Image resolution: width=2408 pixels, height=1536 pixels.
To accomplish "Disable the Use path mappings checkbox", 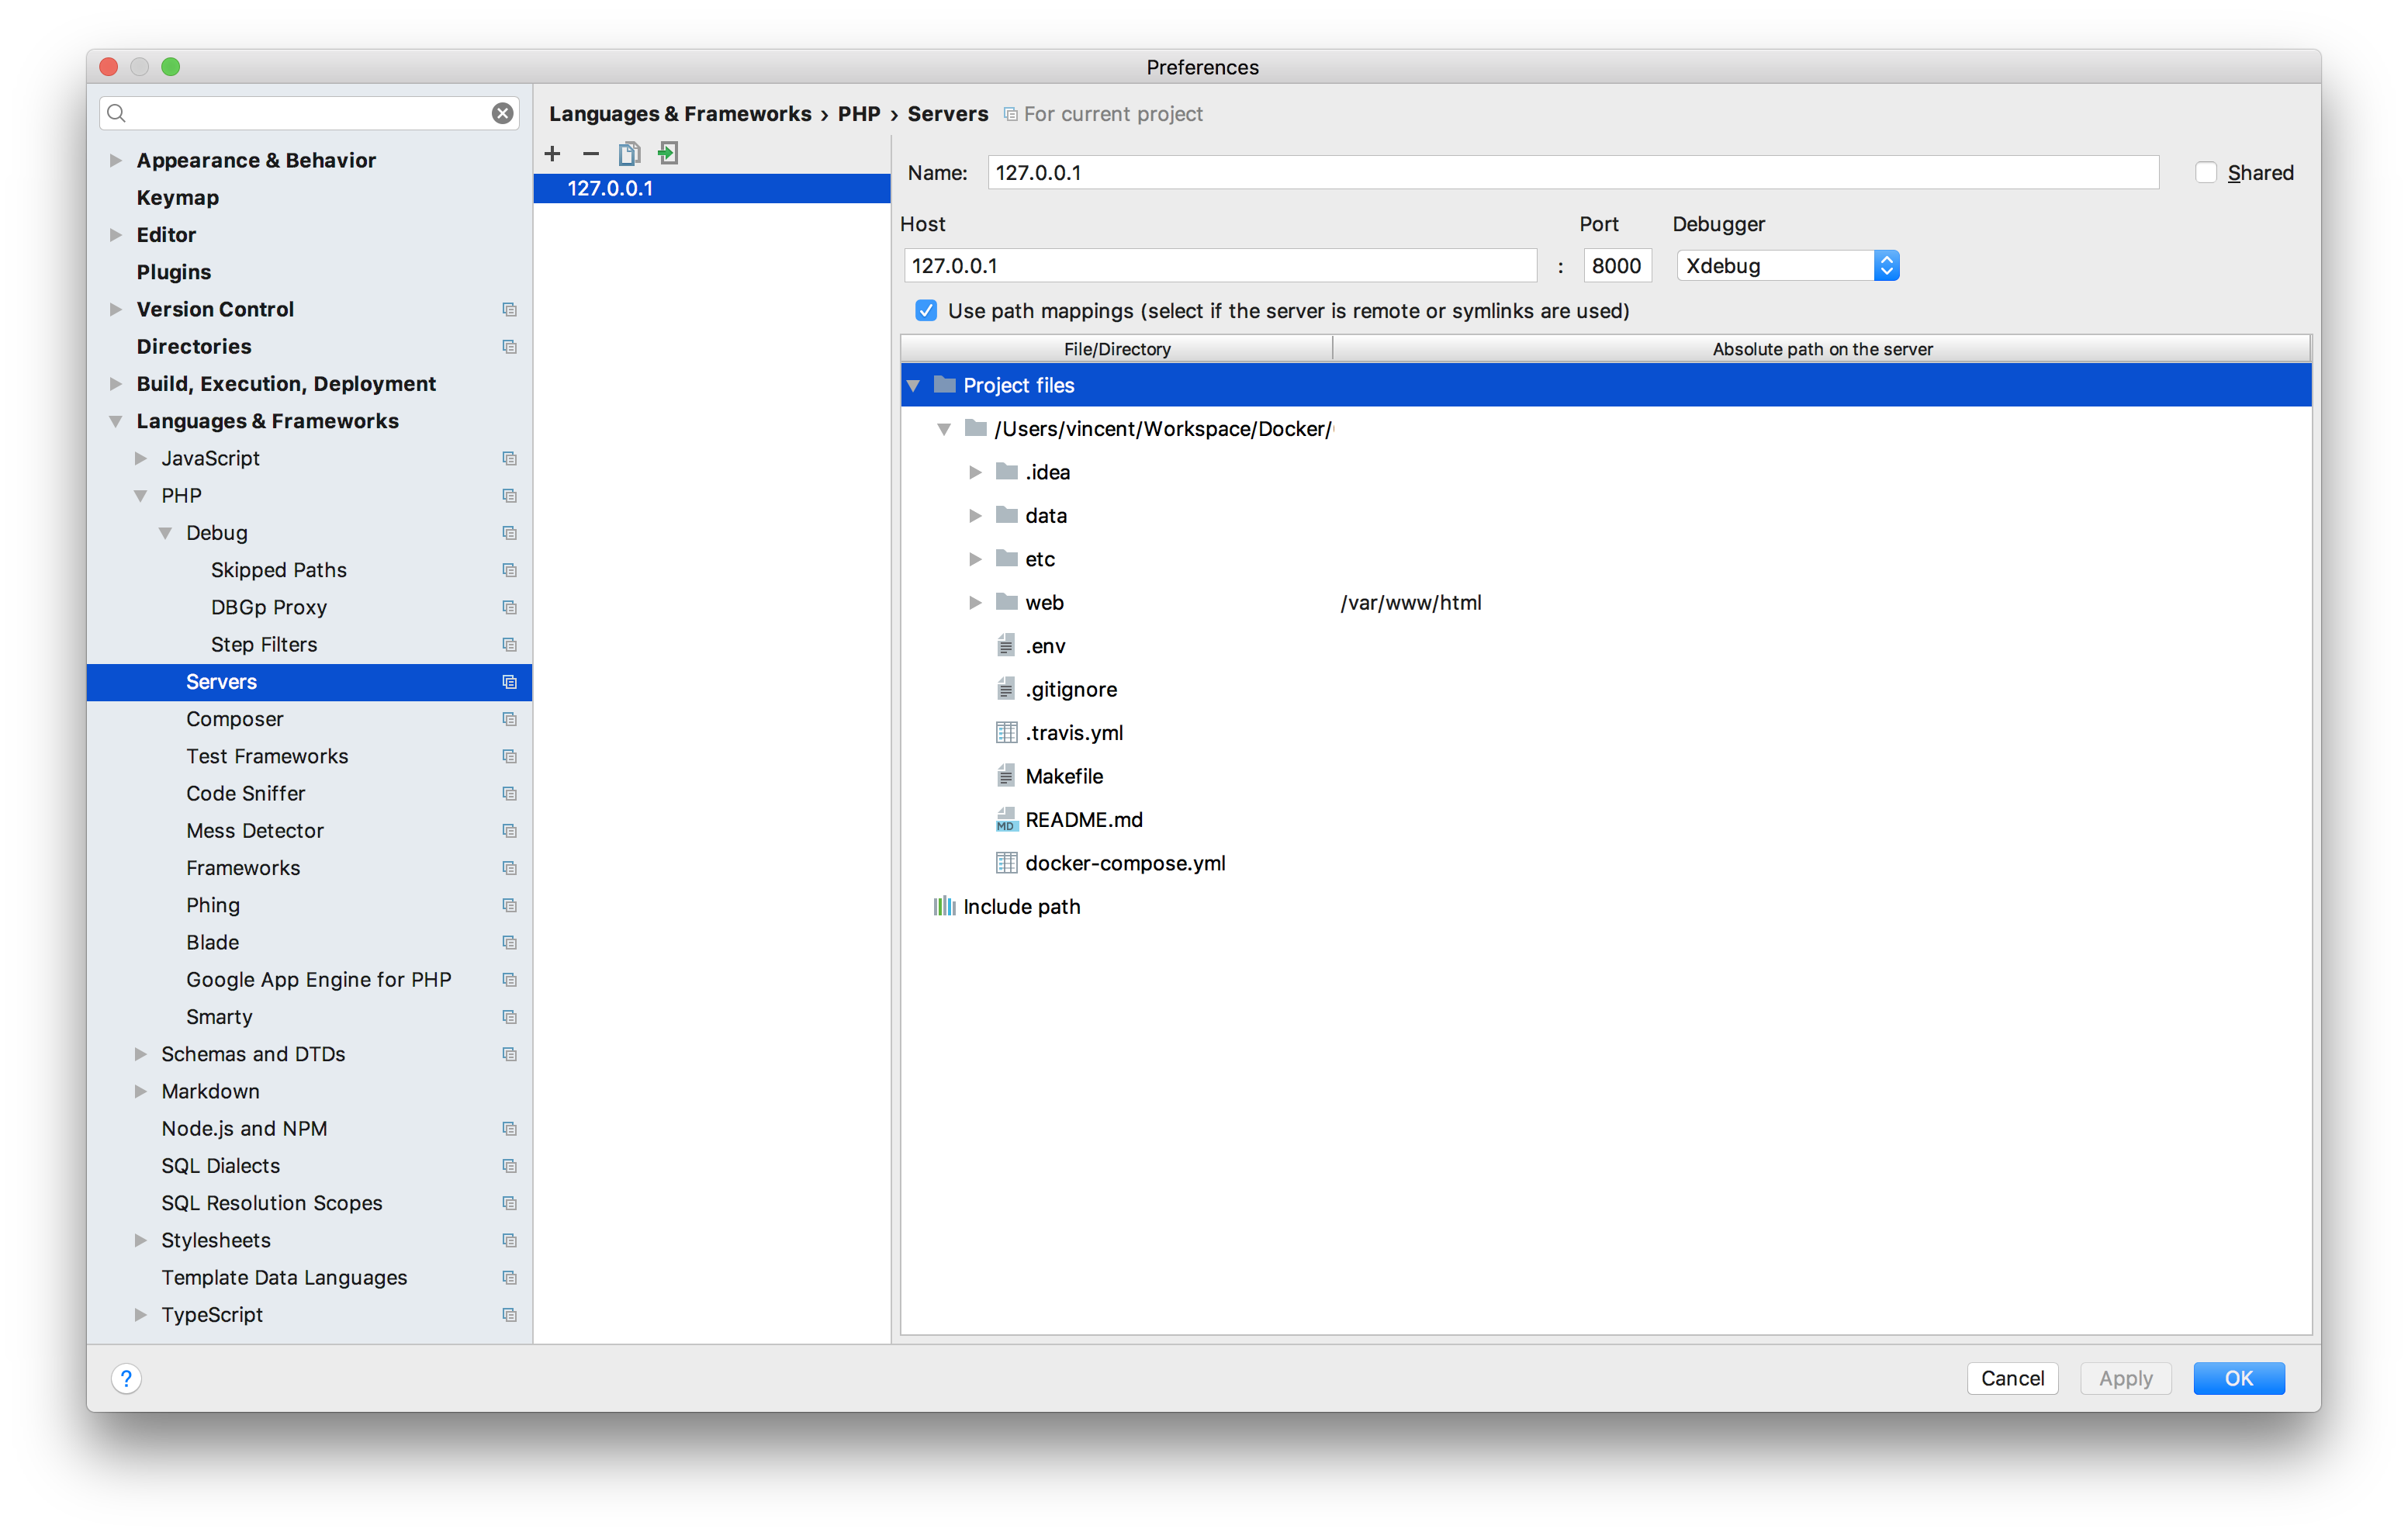I will click(x=926, y=310).
